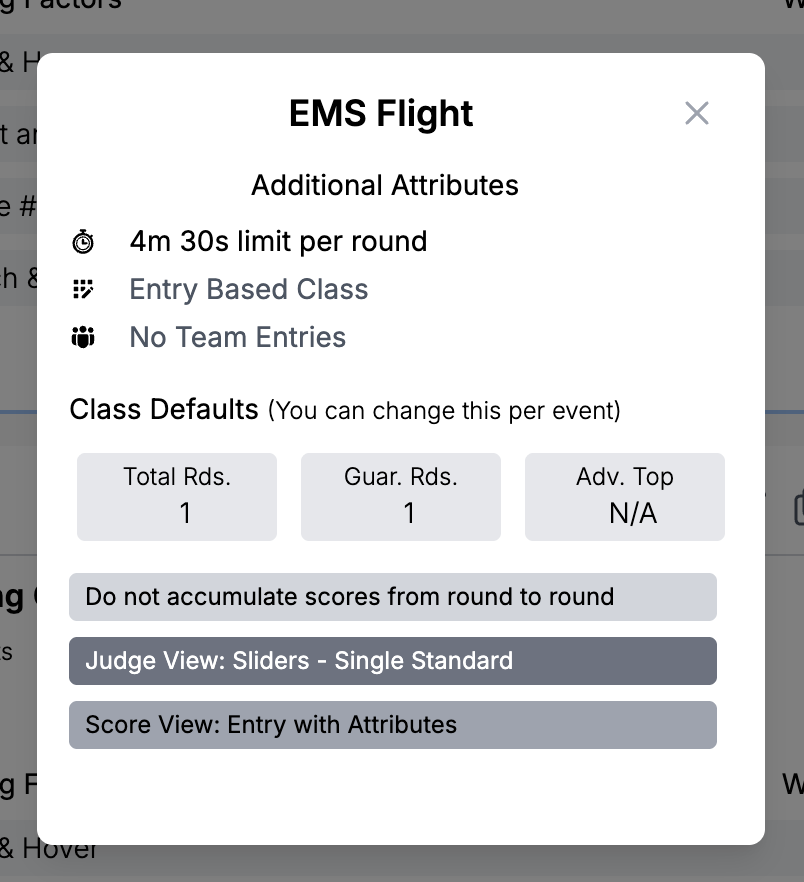Viewport: 804px width, 882px height.
Task: Click Do not accumulate scores bar
Action: tap(393, 597)
